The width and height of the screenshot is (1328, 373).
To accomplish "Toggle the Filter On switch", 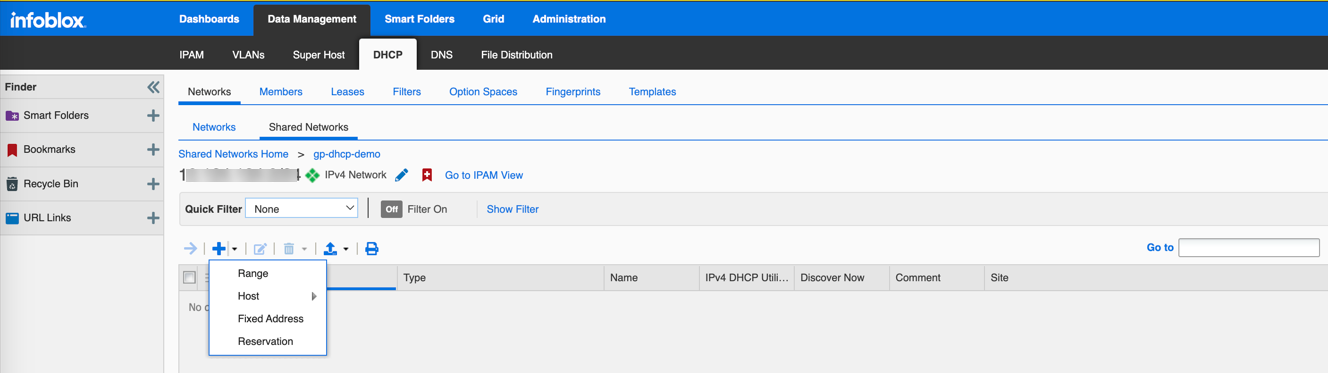I will click(391, 209).
